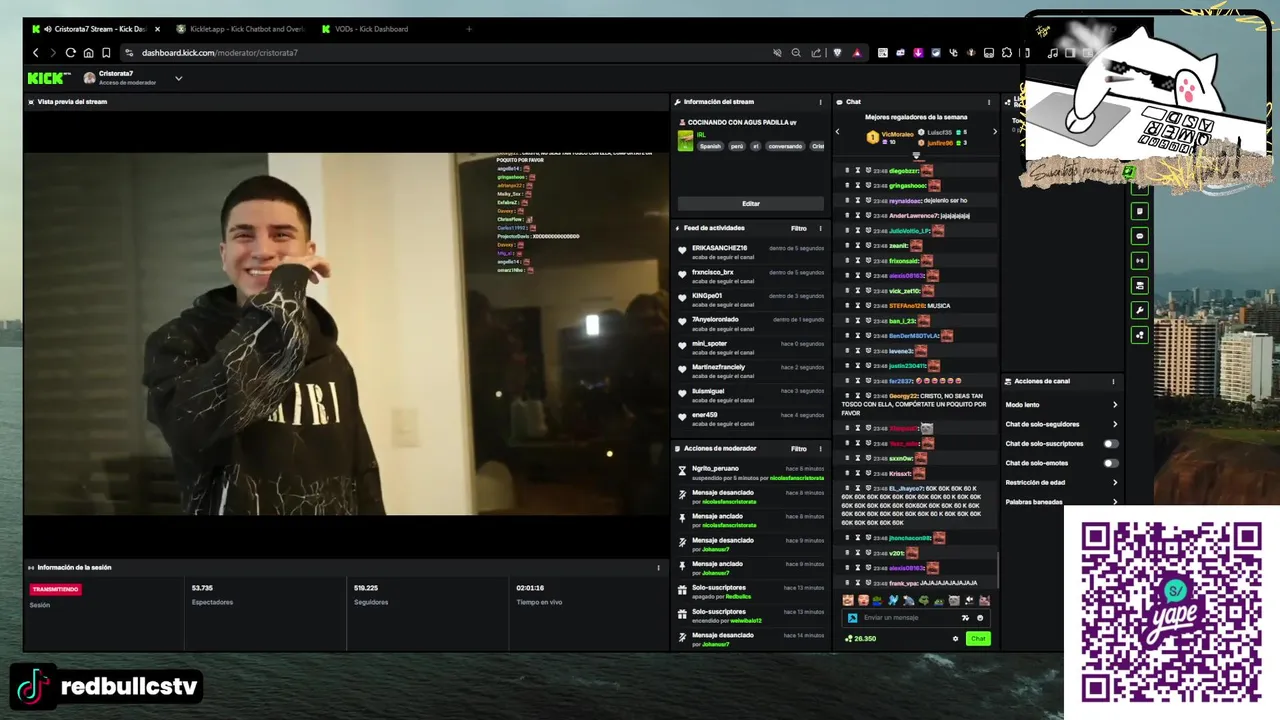Ban reynaldoac using the shield icon
Viewport: 1280px width, 720px height.
[x=868, y=201]
